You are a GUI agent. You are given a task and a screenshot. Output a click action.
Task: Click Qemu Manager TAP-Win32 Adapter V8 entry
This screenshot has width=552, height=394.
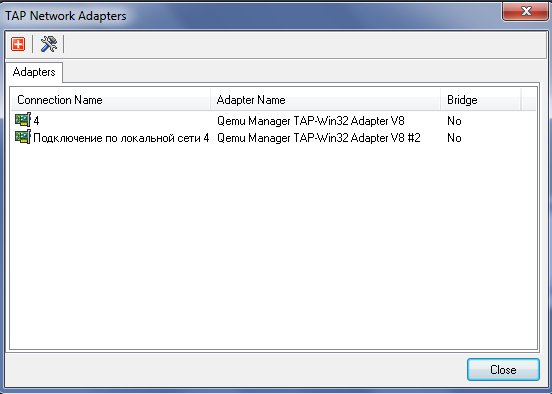click(310, 121)
